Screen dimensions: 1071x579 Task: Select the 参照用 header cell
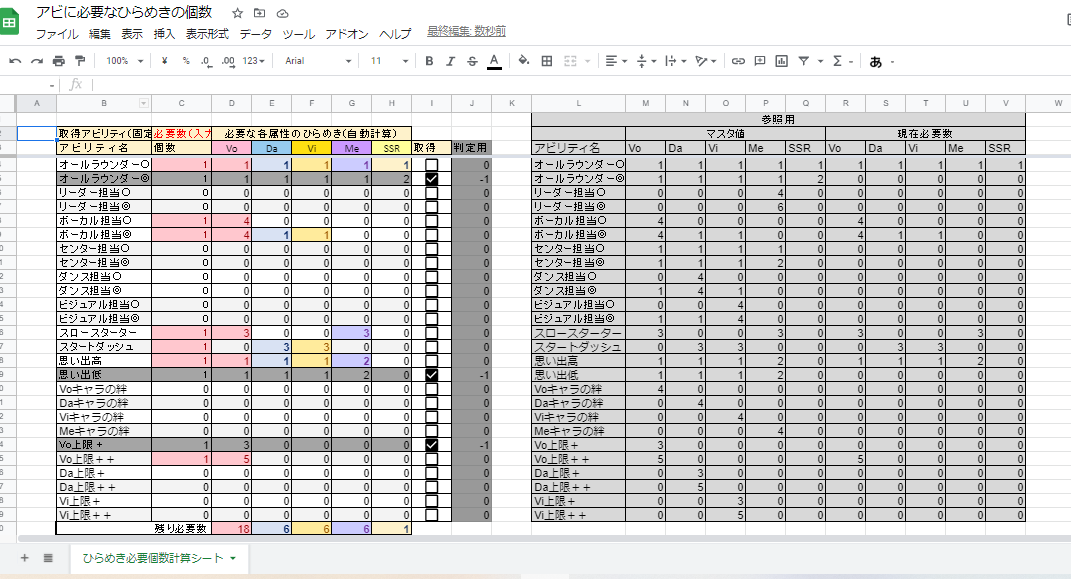(778, 119)
